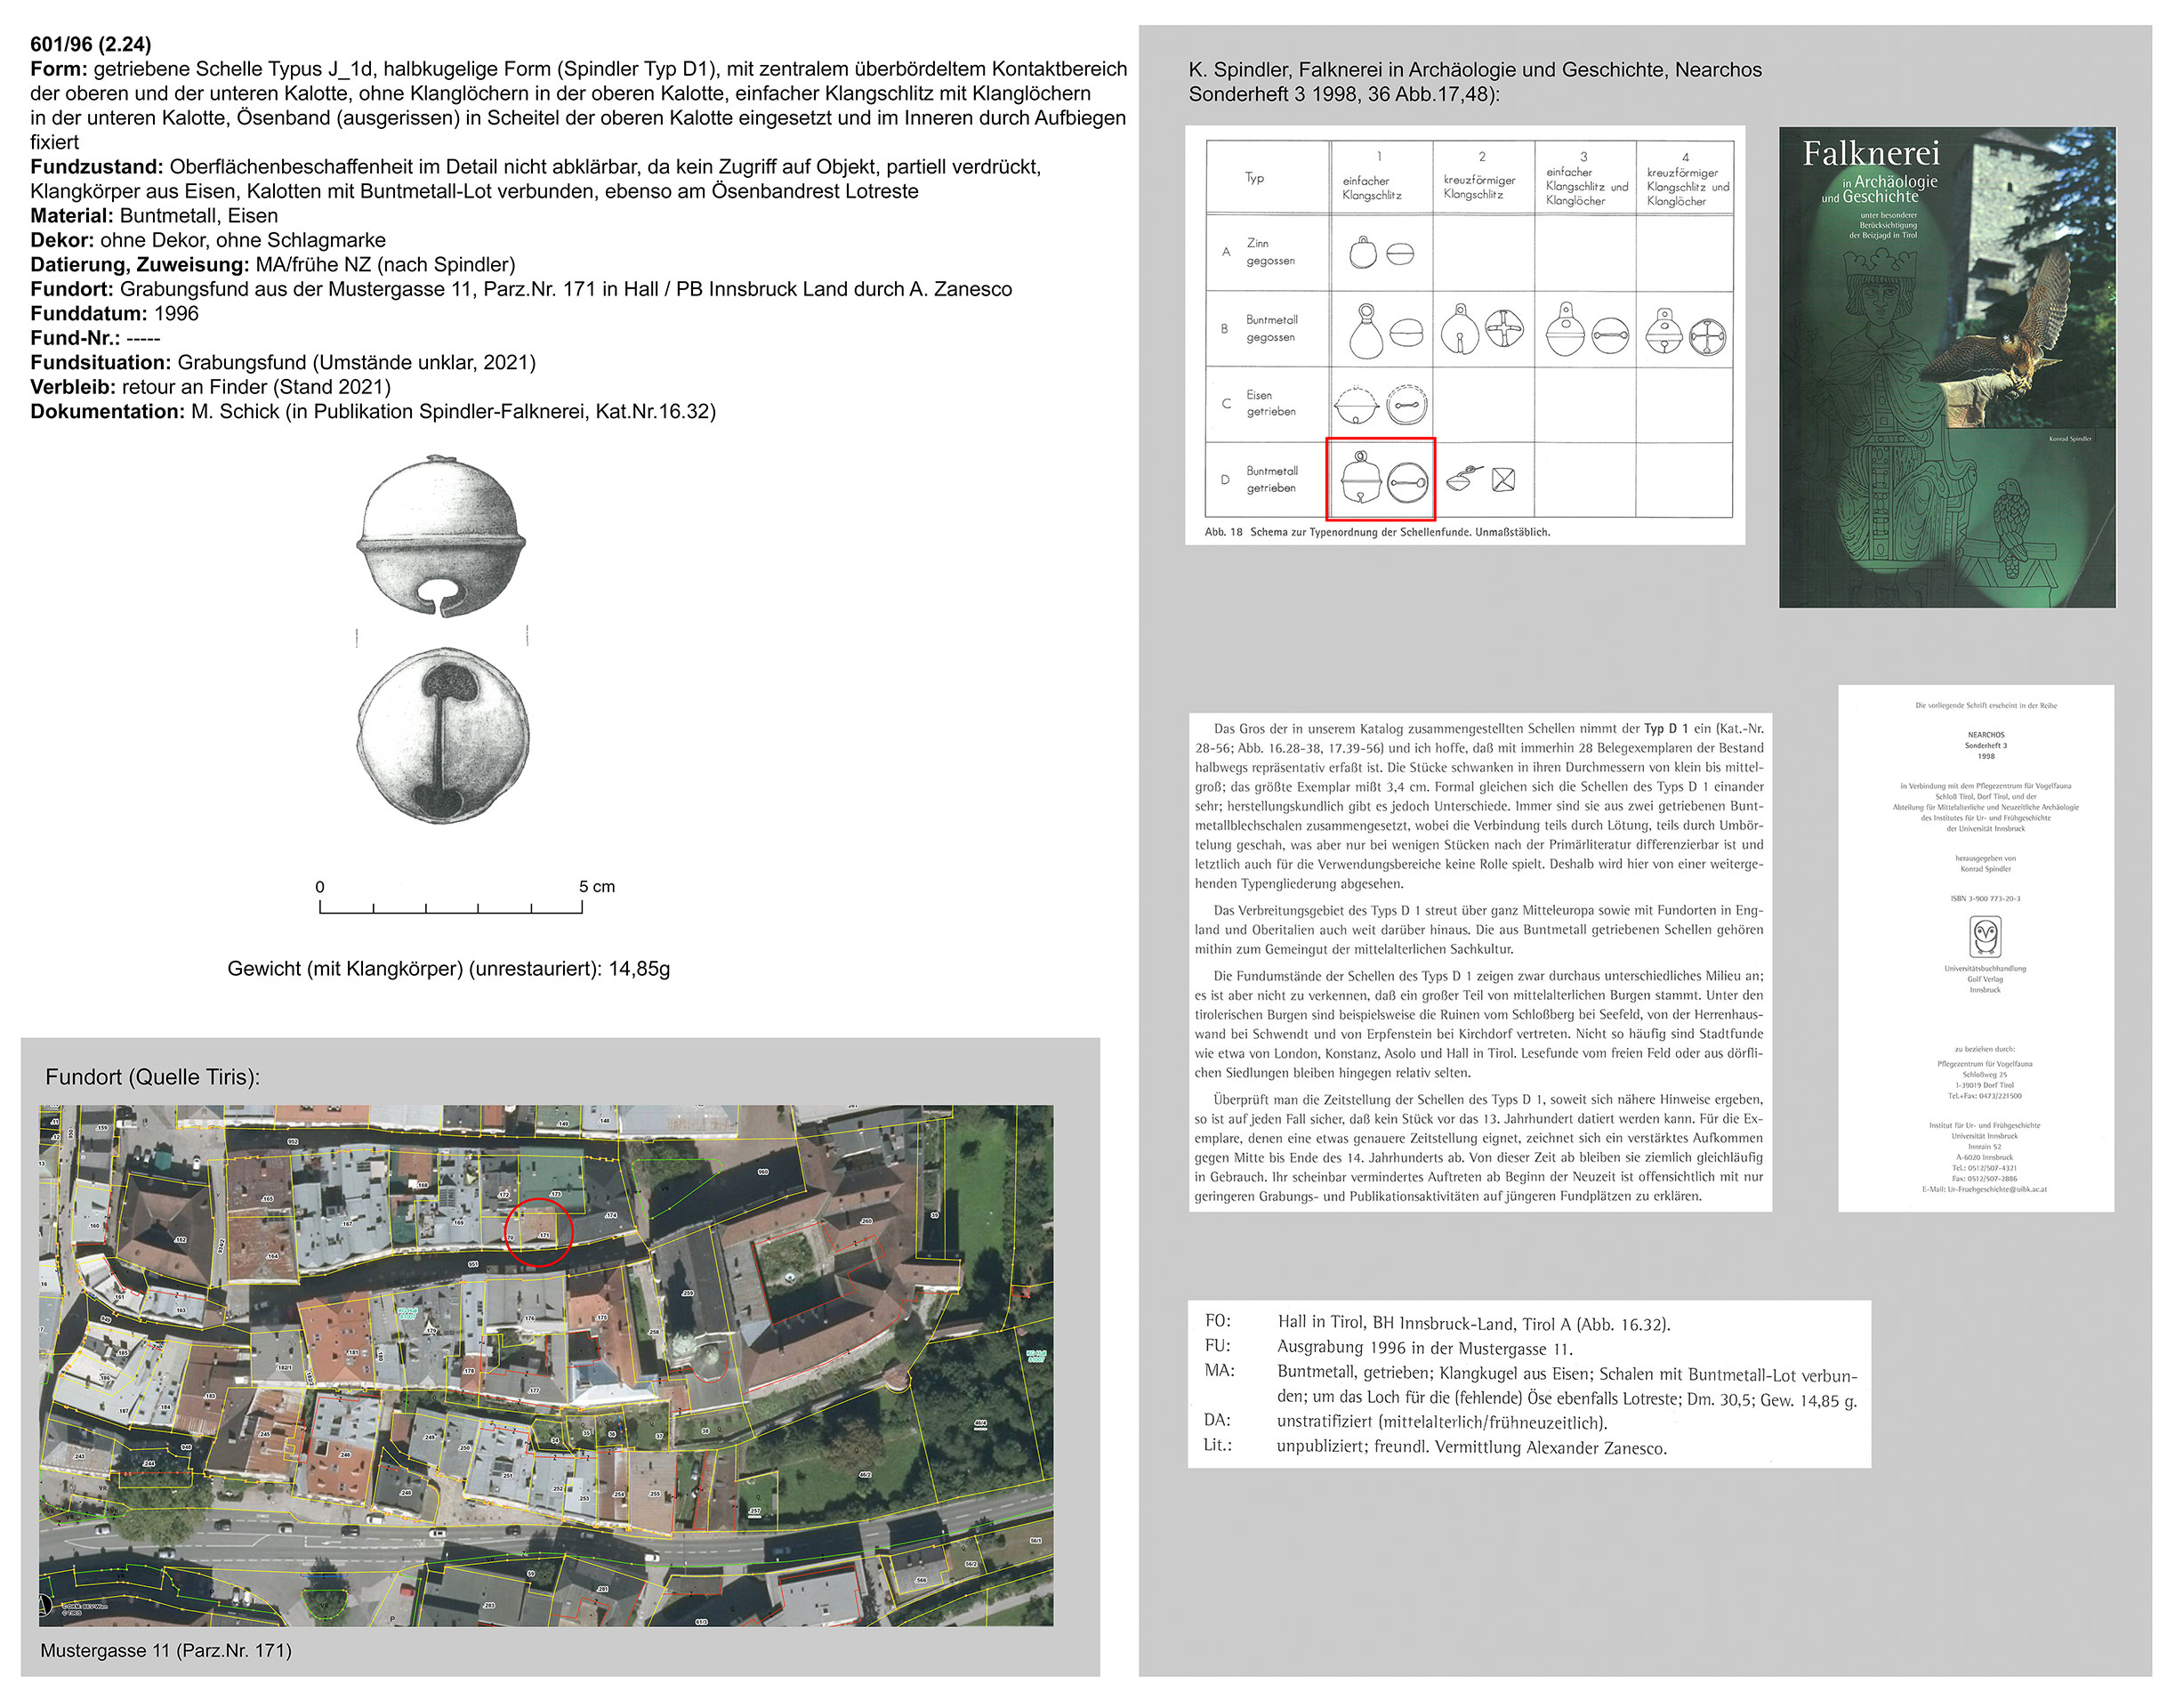
Task: Click the Nearchos Sonderheft imprint page
Action: 1975,947
